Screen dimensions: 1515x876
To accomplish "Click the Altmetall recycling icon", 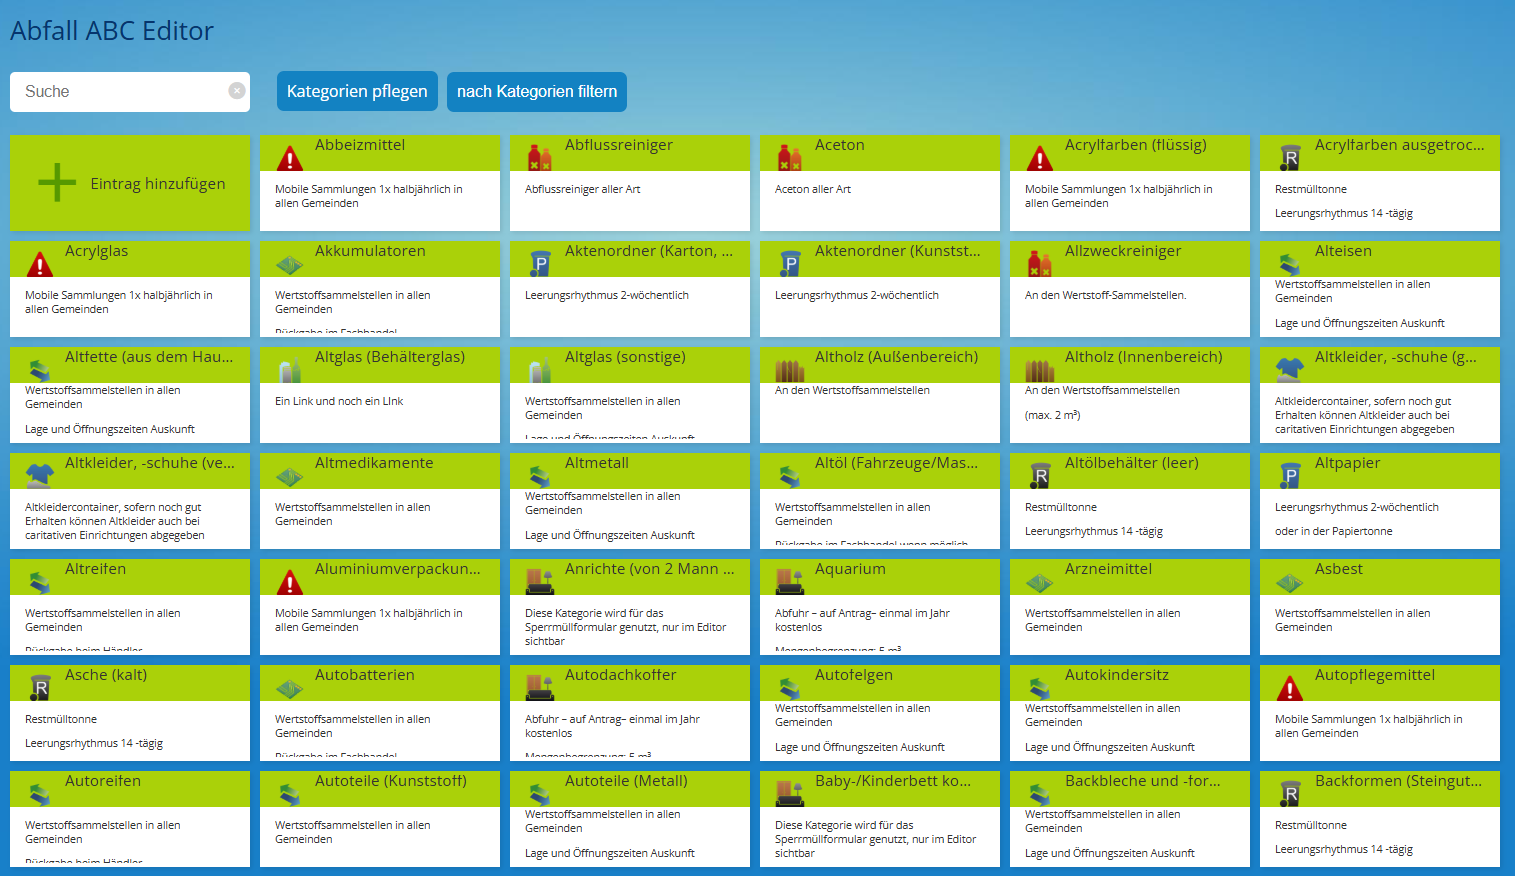I will pyautogui.click(x=539, y=476).
